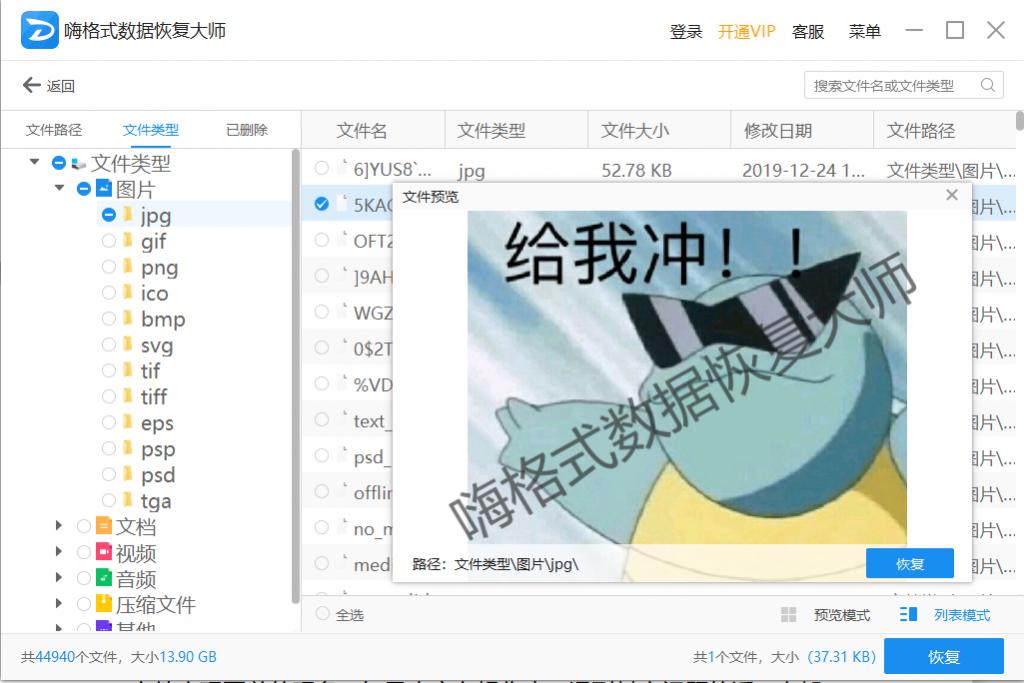Switch to the 文件类型 tab
Screen dimensions: 1024x683
(x=150, y=130)
